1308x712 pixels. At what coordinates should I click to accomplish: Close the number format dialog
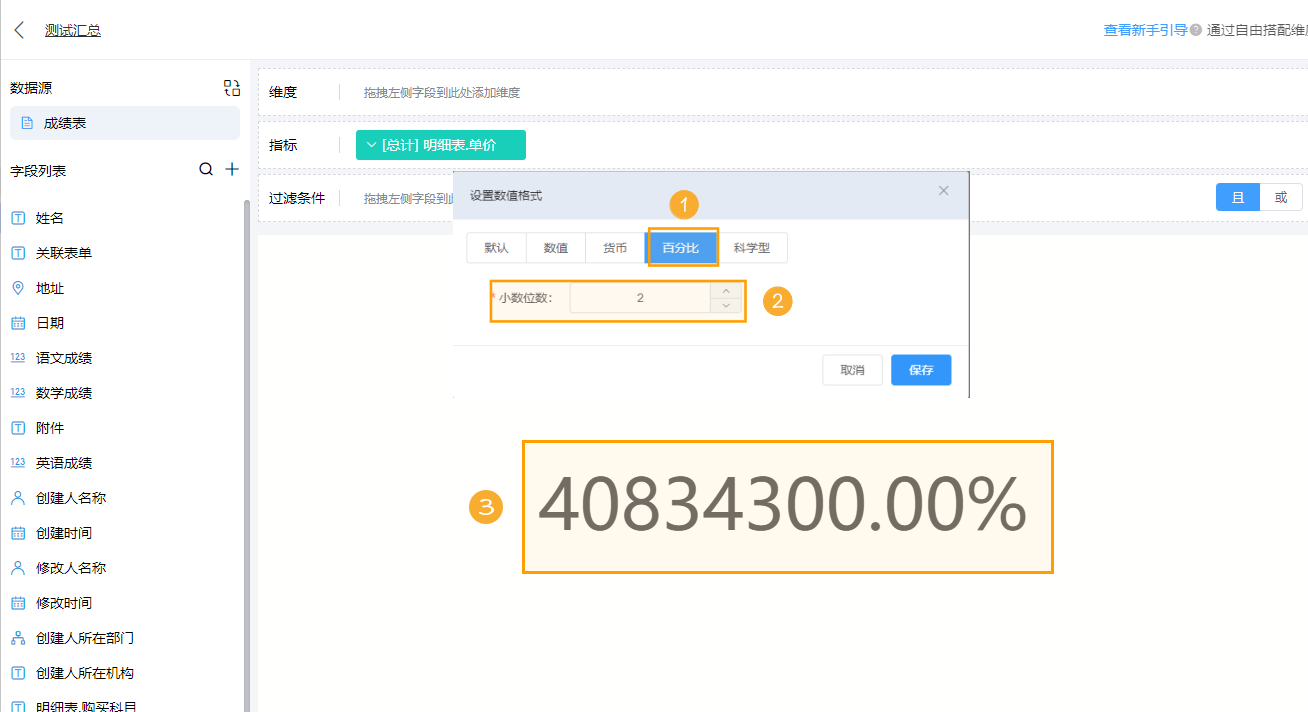point(943,191)
